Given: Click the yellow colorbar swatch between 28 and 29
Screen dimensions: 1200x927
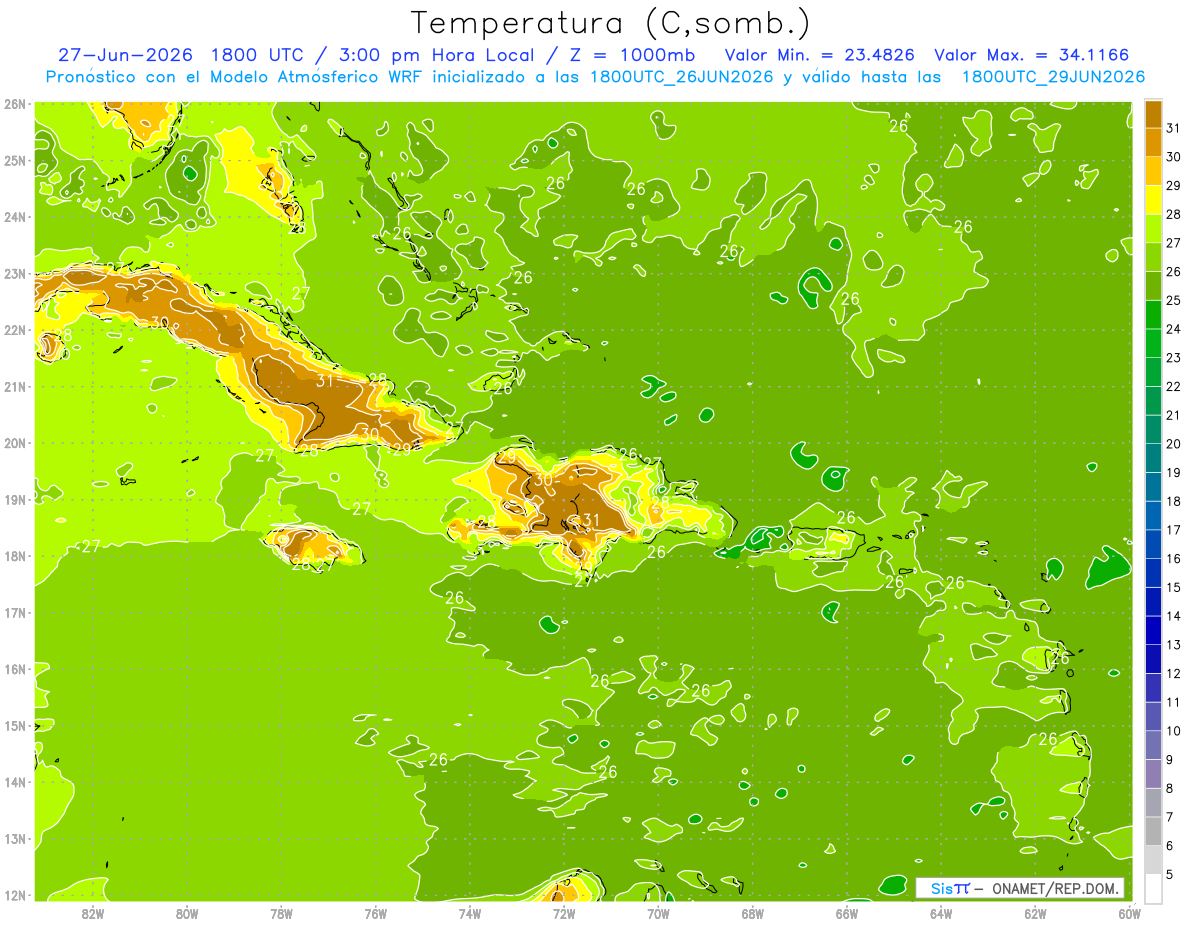Looking at the screenshot, I should point(1153,200).
